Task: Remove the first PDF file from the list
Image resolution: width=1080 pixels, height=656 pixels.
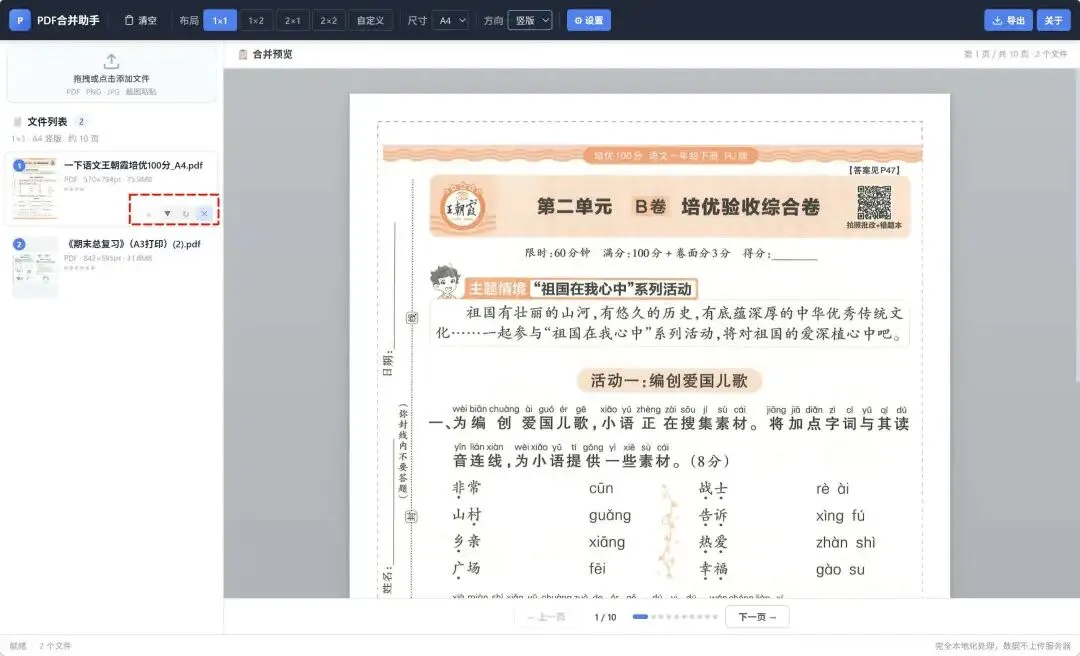Action: (205, 214)
